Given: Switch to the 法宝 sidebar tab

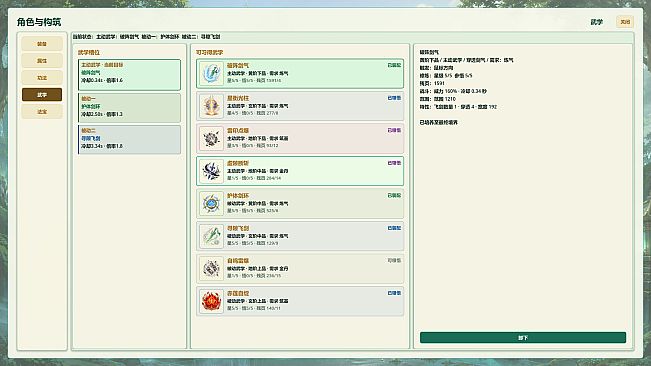Looking at the screenshot, I should click(x=42, y=112).
